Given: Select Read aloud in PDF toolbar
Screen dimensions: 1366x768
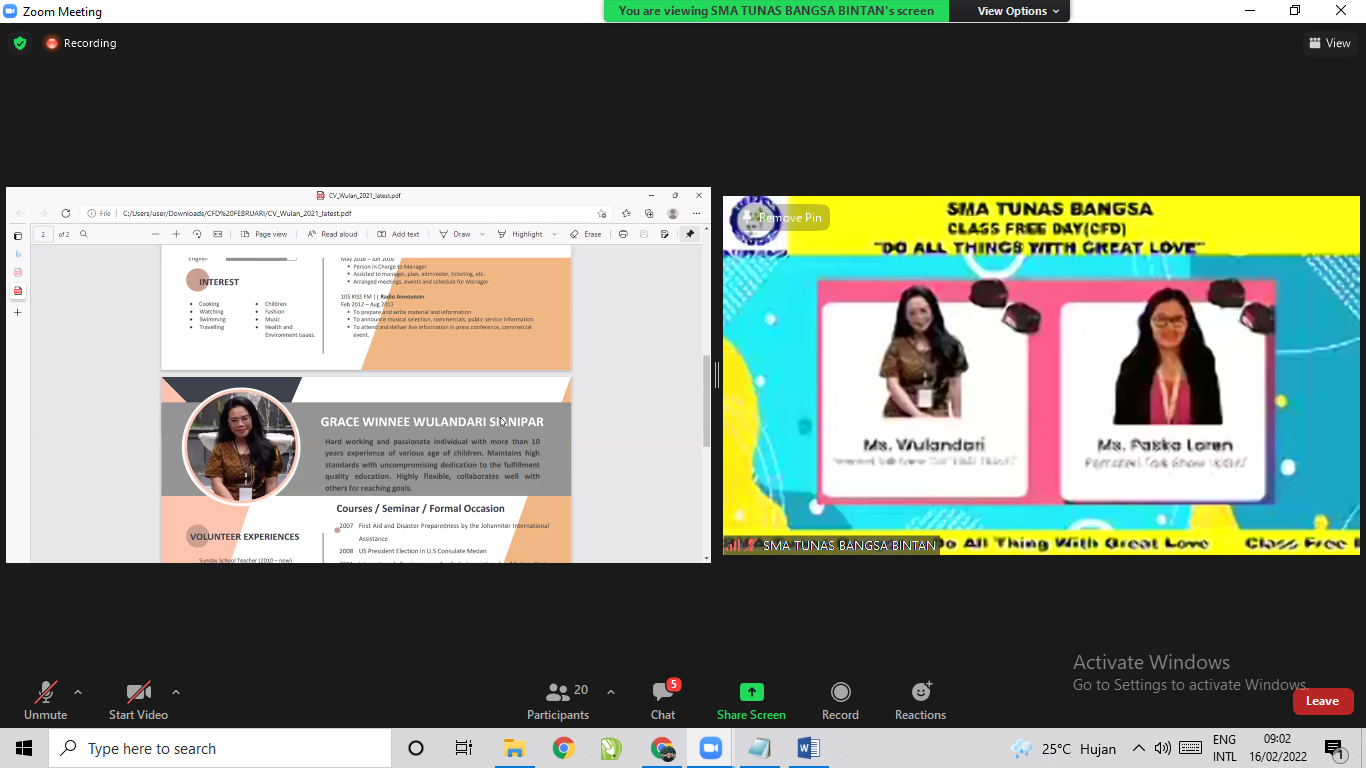Looking at the screenshot, I should coord(332,234).
